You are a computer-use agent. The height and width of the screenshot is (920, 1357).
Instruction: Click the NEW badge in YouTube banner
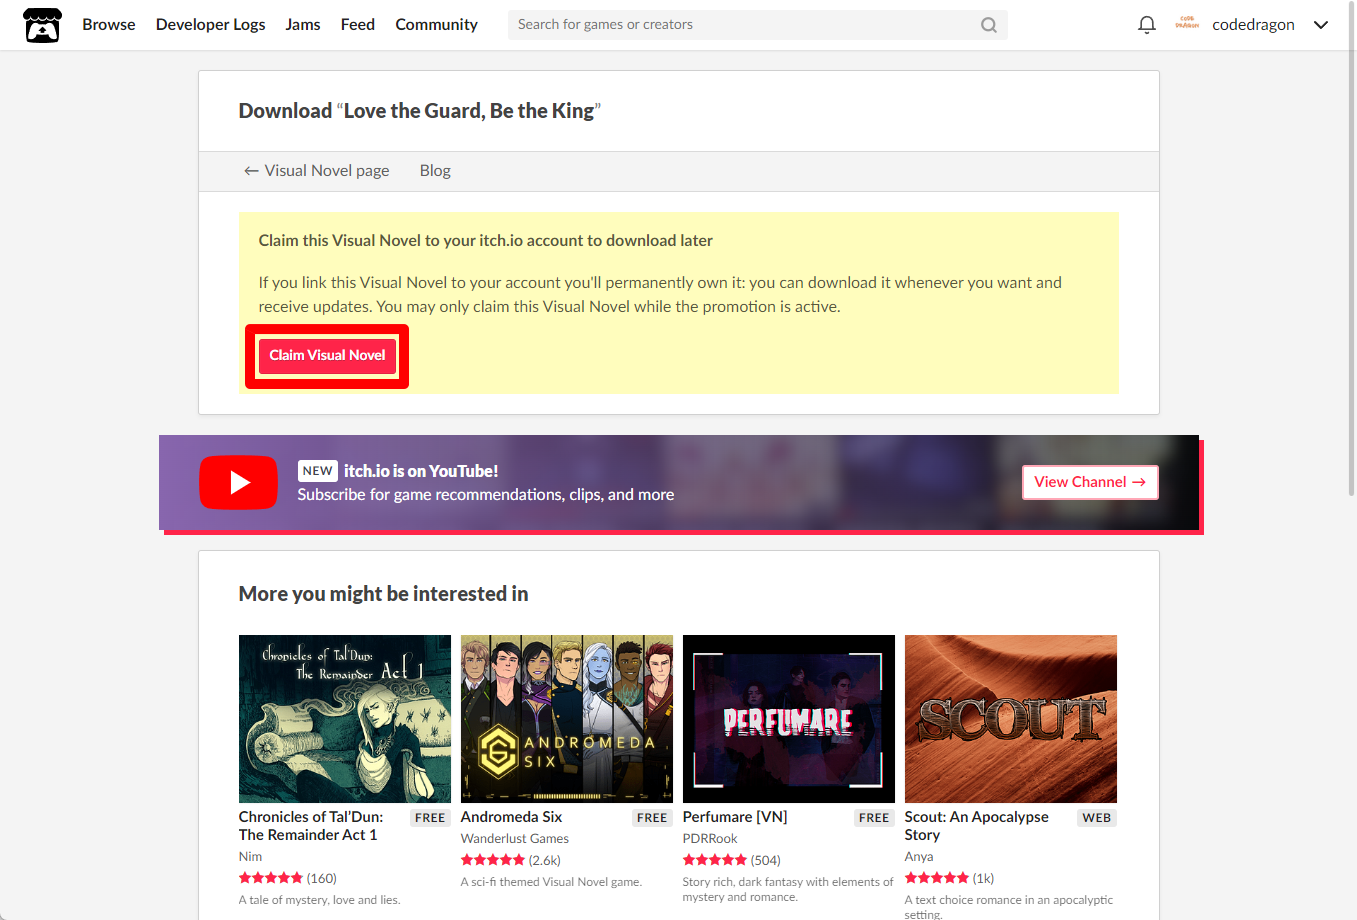click(318, 471)
